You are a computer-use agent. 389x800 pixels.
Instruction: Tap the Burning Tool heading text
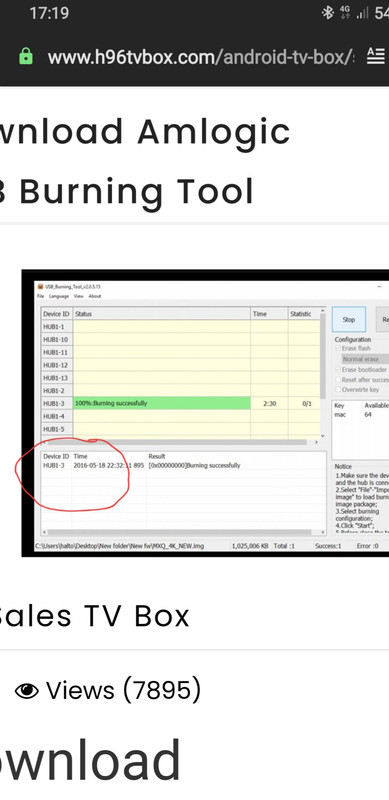click(x=136, y=192)
